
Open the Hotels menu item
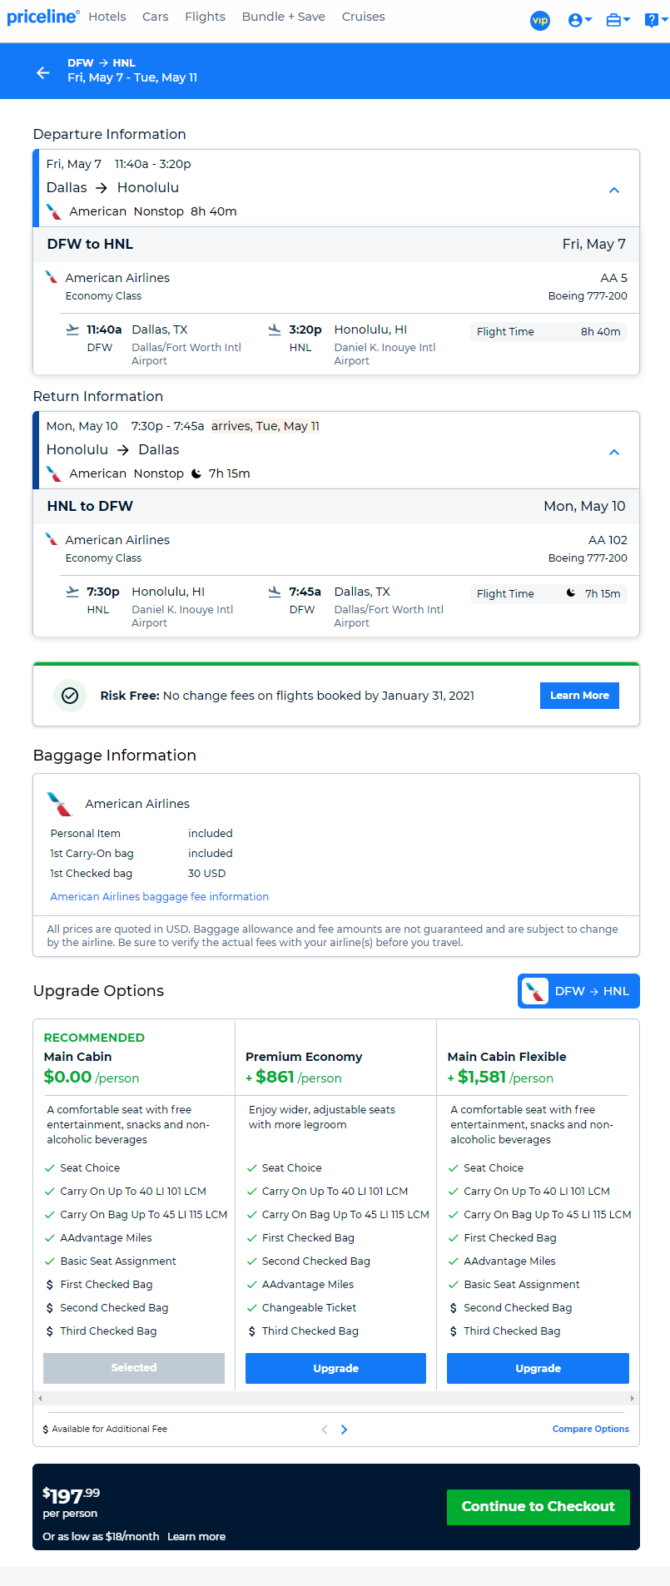click(x=107, y=17)
